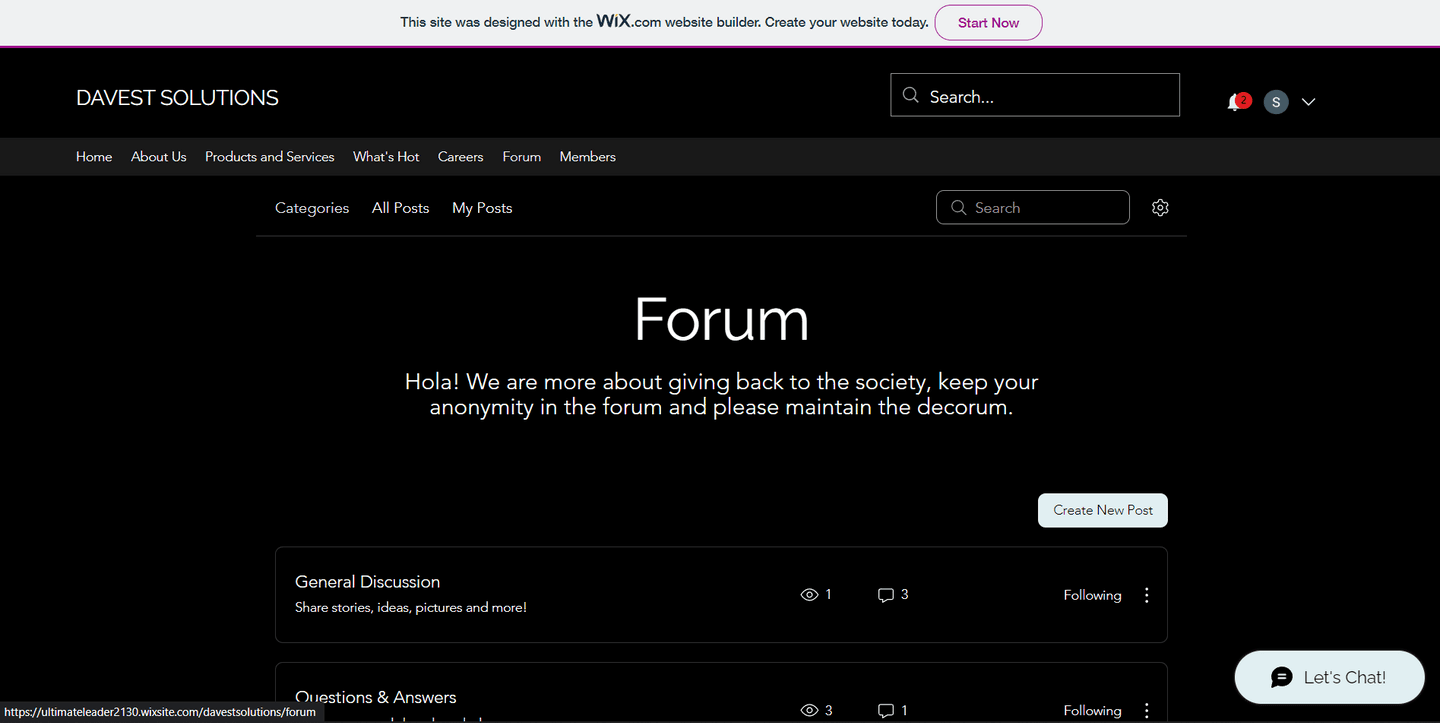This screenshot has width=1440, height=723.
Task: Focus the forum Search field
Action: coord(1033,207)
